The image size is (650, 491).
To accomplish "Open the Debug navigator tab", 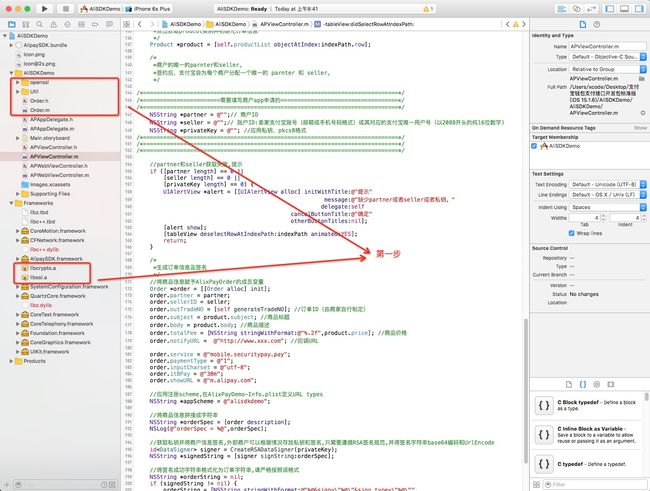I will click(x=81, y=24).
